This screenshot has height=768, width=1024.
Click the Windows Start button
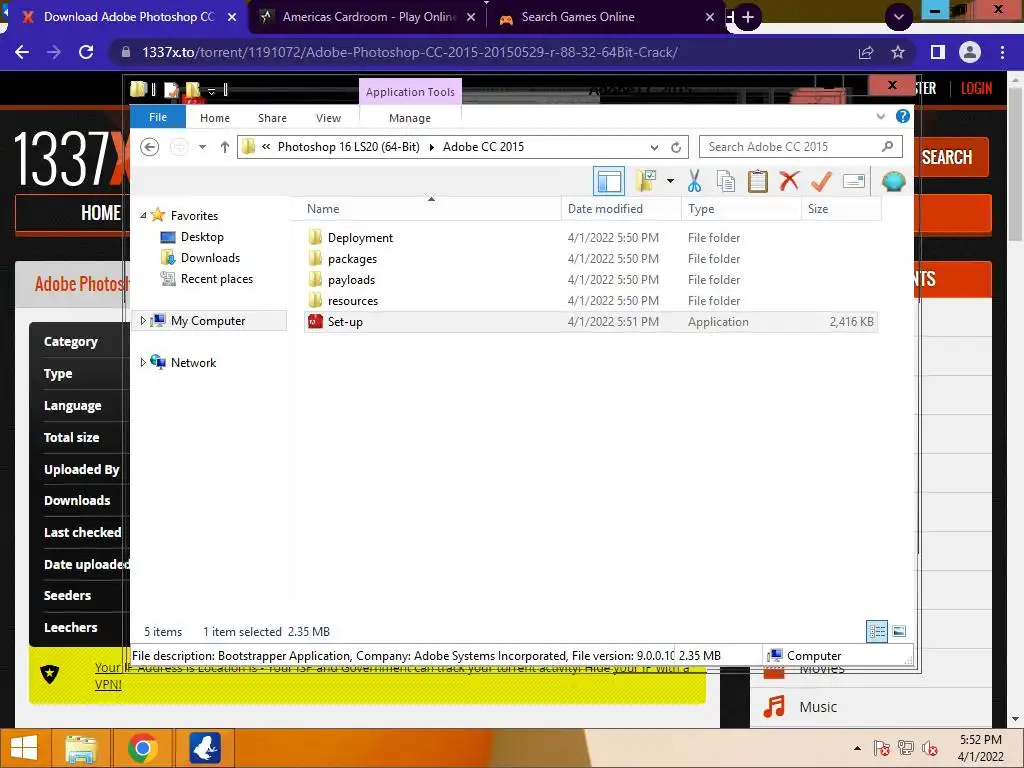click(x=24, y=748)
